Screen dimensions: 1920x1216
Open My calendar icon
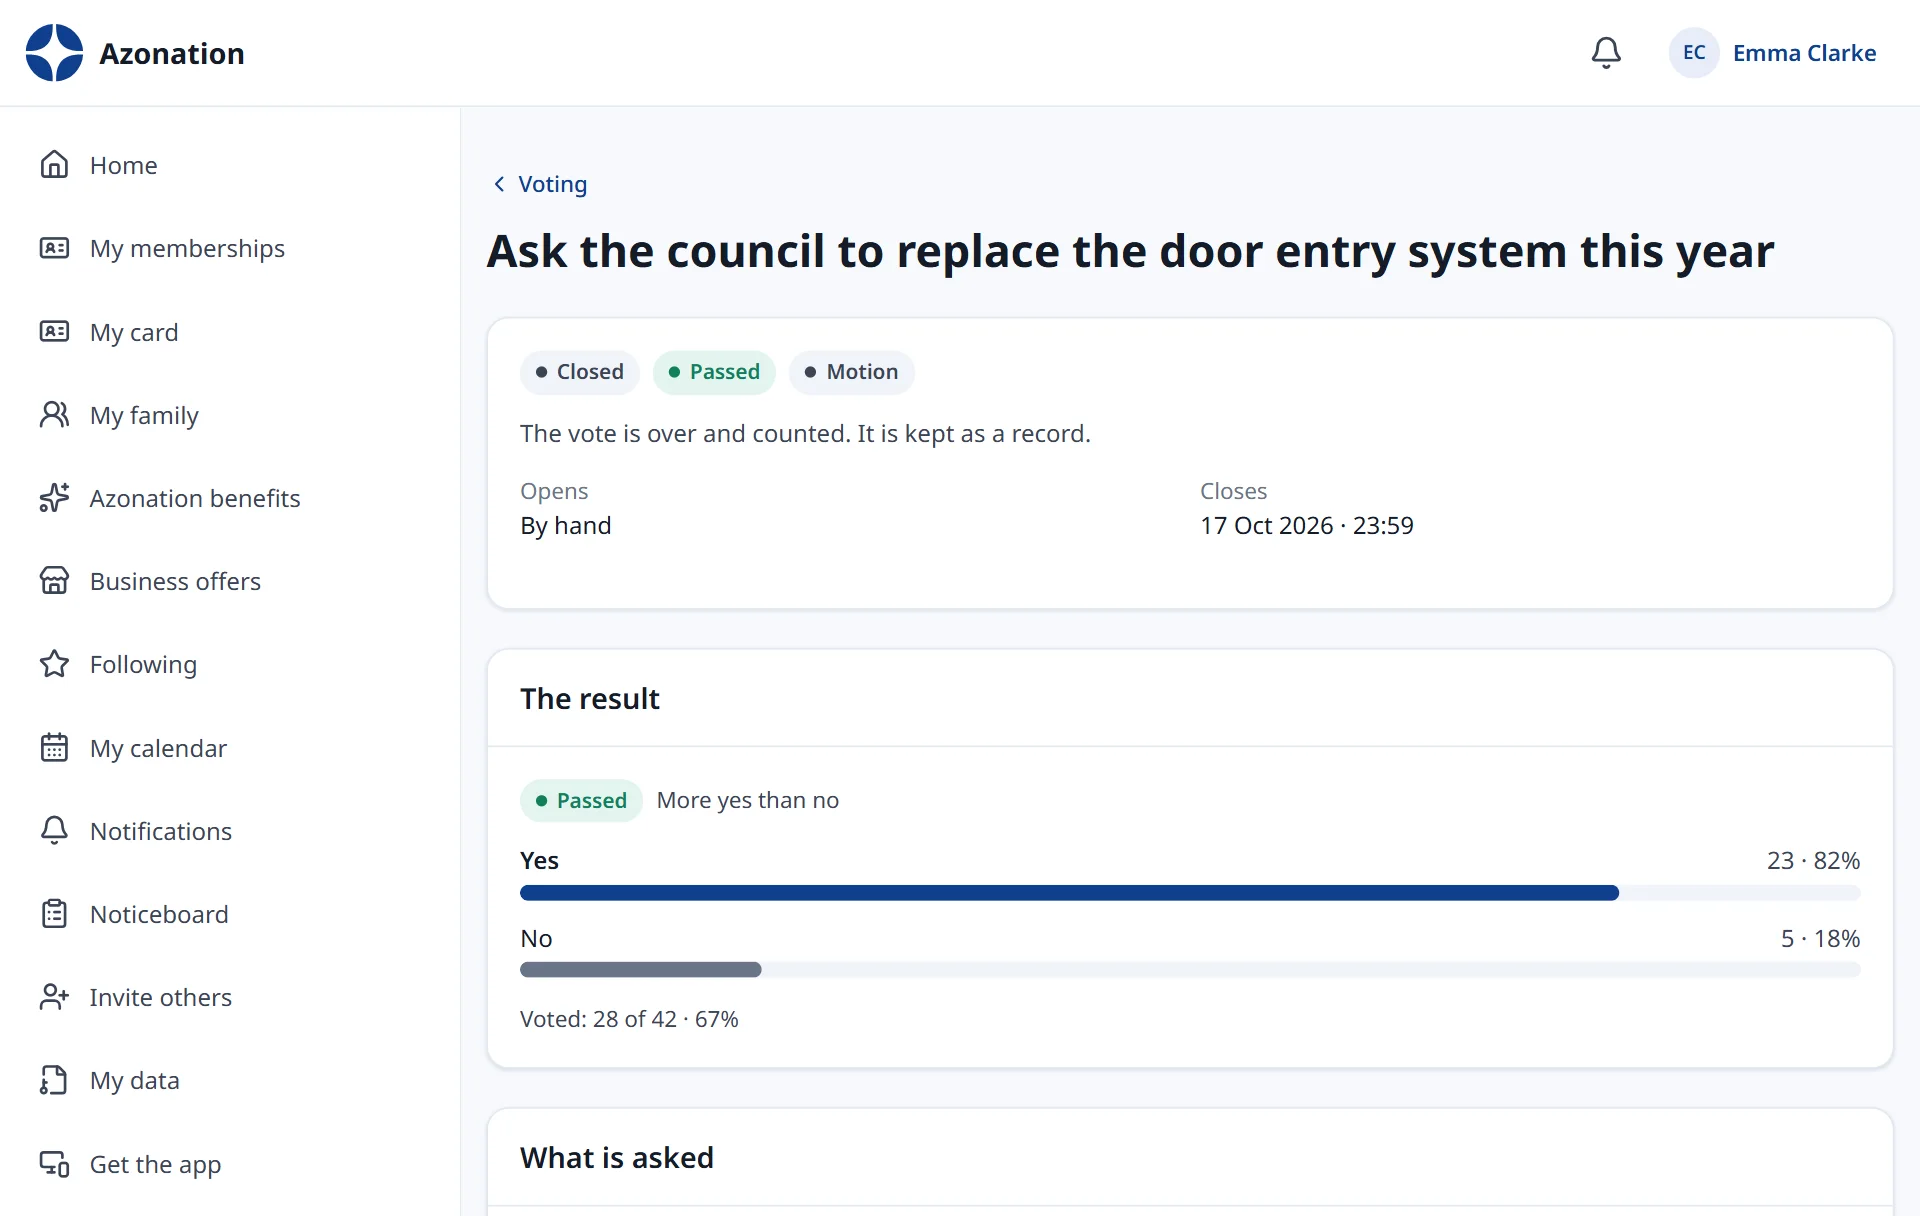pos(54,748)
